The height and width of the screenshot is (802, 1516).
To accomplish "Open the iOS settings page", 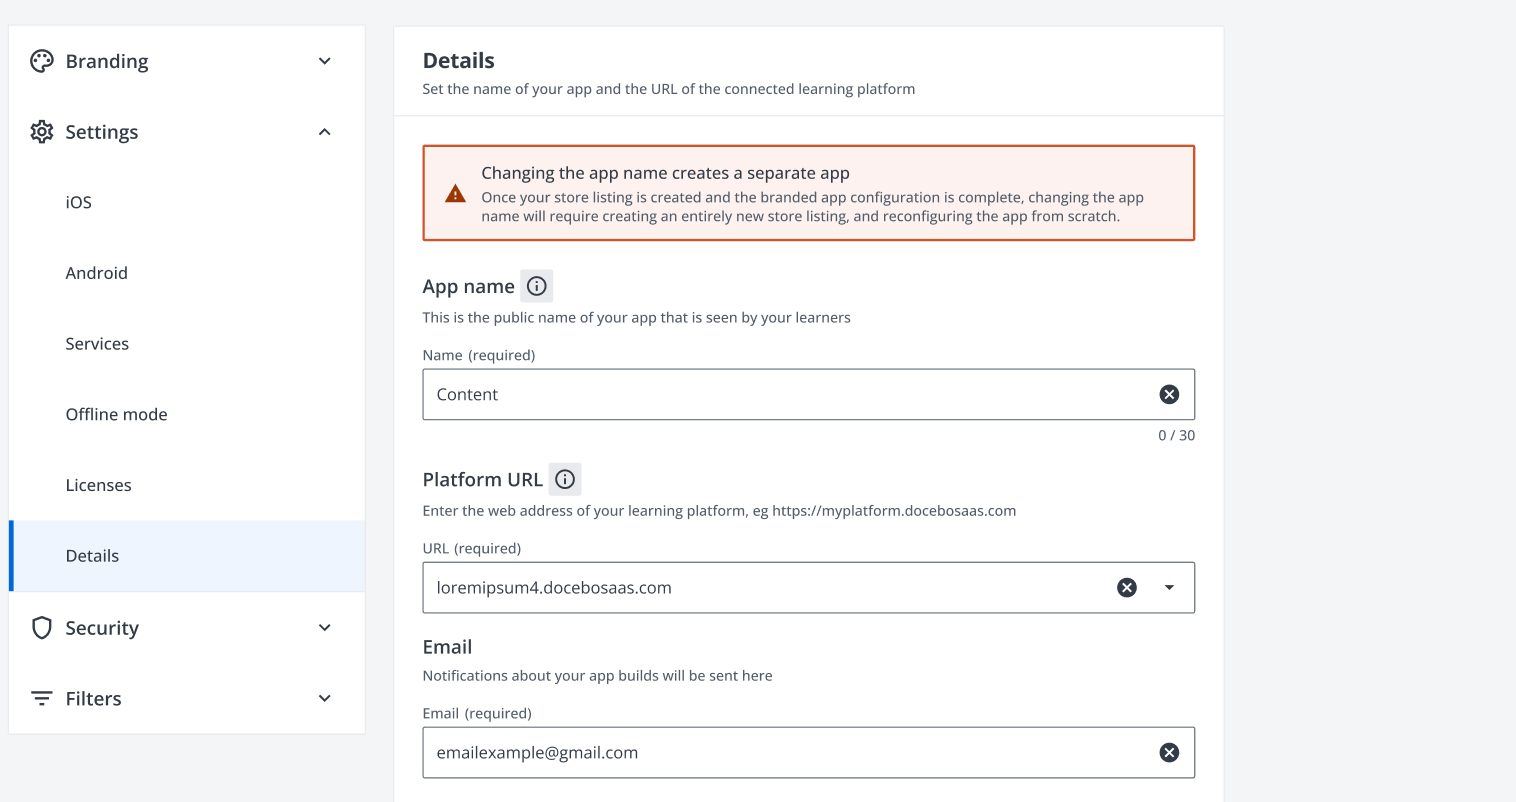I will [x=79, y=203].
